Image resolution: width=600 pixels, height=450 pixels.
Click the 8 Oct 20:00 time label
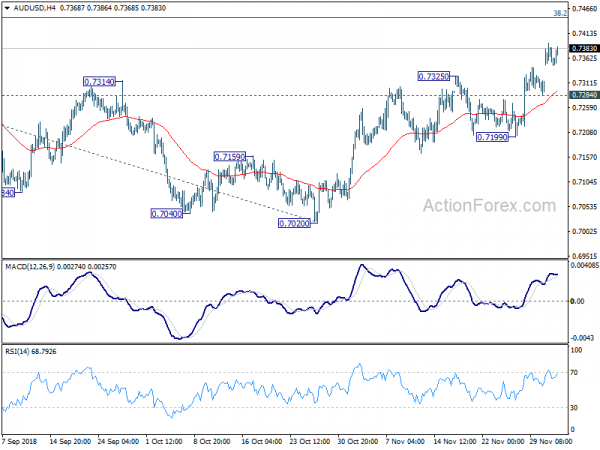[x=212, y=441]
